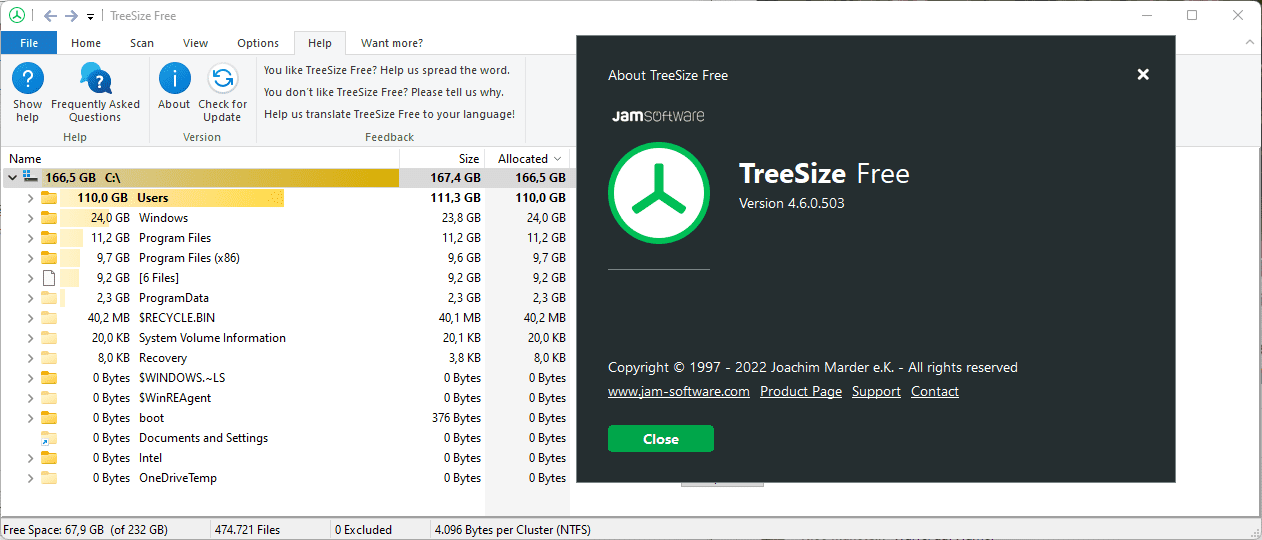Click Allocated column sort arrow
The image size is (1262, 540).
point(557,159)
